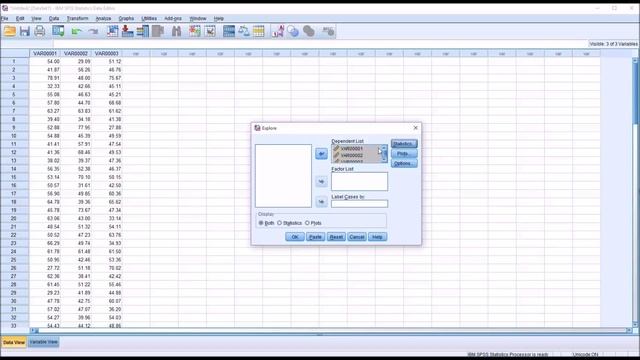Open the Add-ons menu
640x360 pixels.
click(173, 18)
